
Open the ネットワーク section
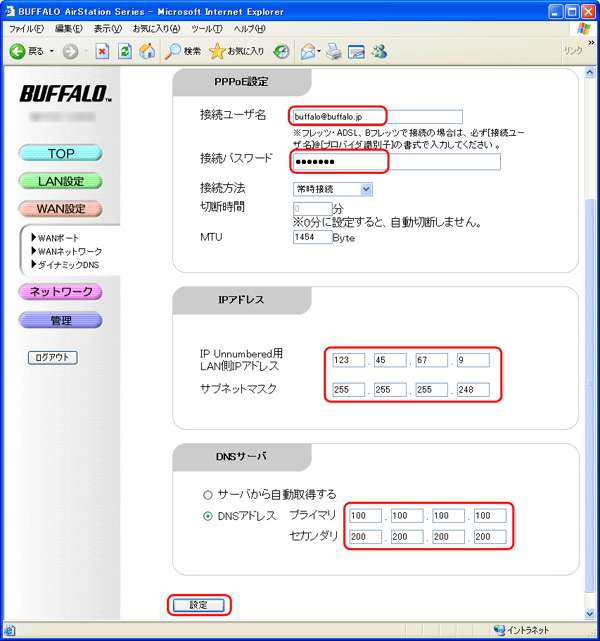pos(60,292)
